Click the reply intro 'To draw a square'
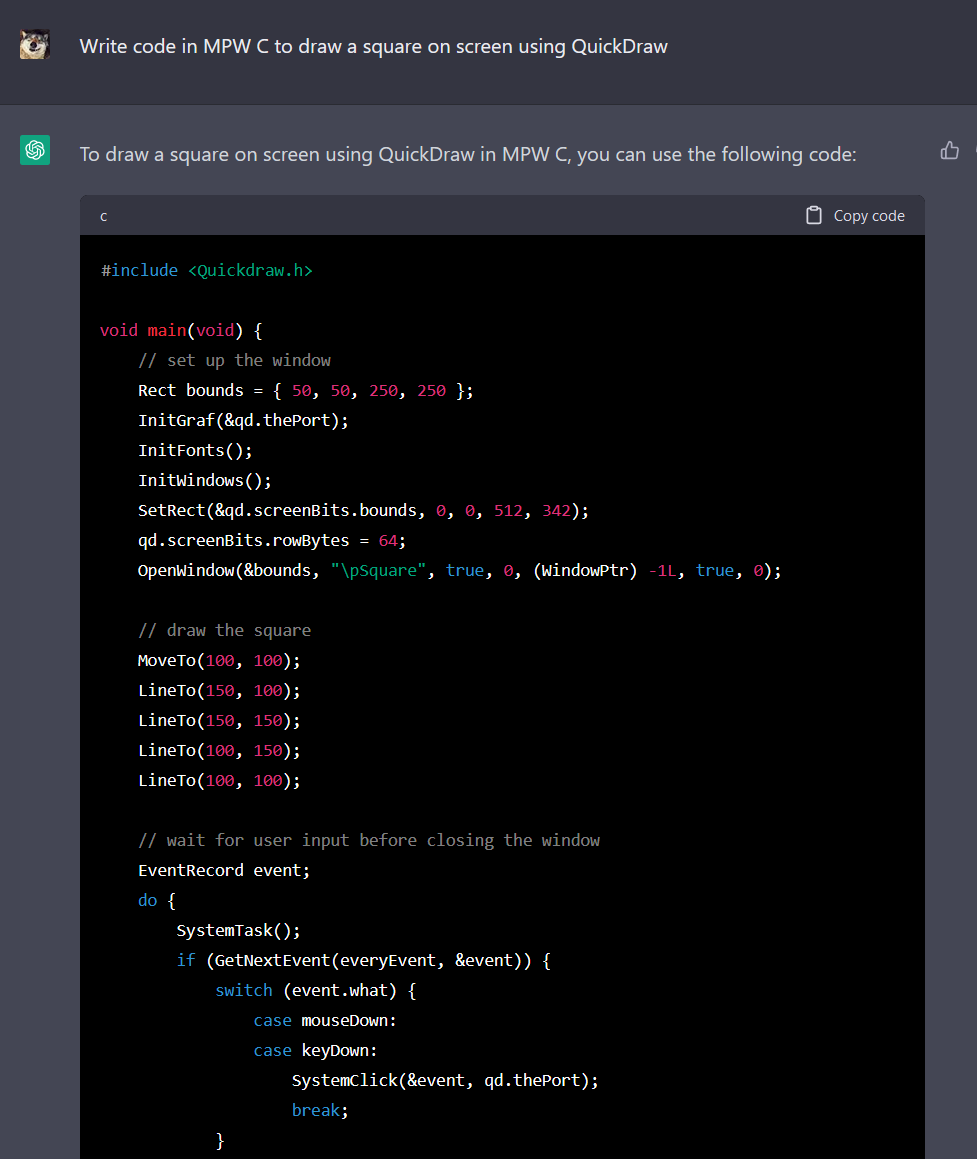Screen dimensions: 977x1159 point(468,154)
